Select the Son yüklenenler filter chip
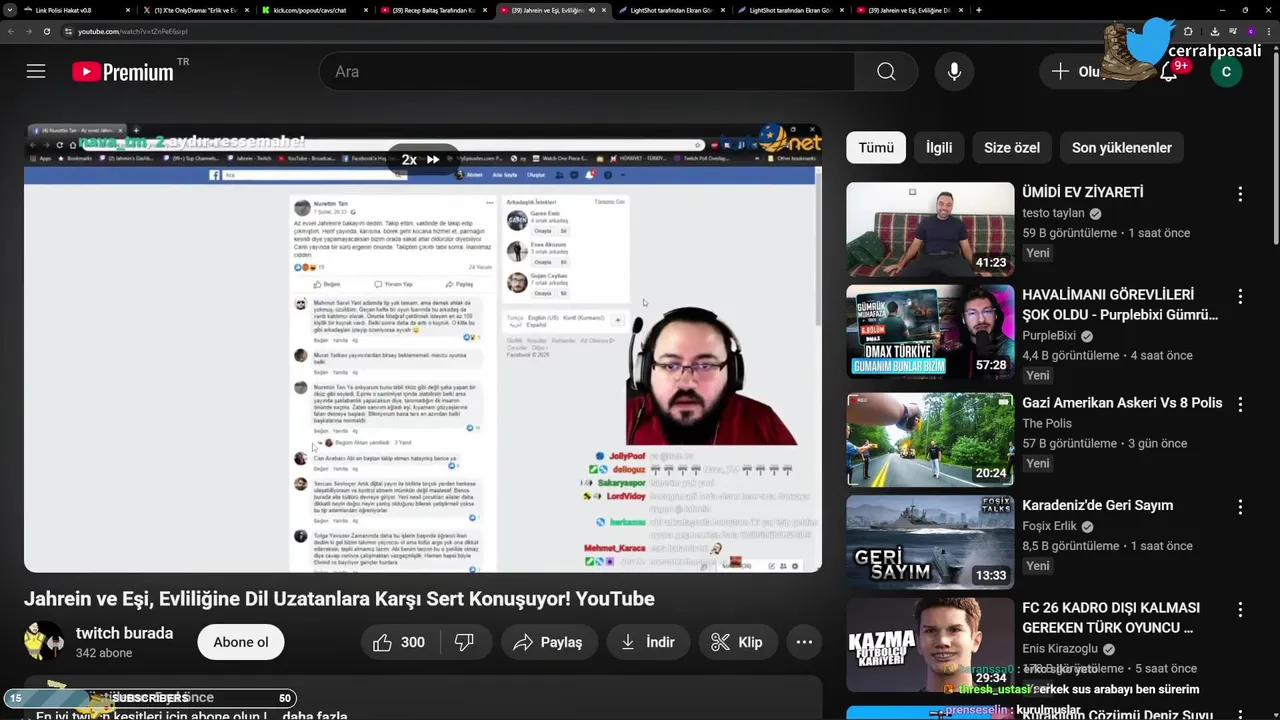This screenshot has height=720, width=1280. (x=1122, y=147)
